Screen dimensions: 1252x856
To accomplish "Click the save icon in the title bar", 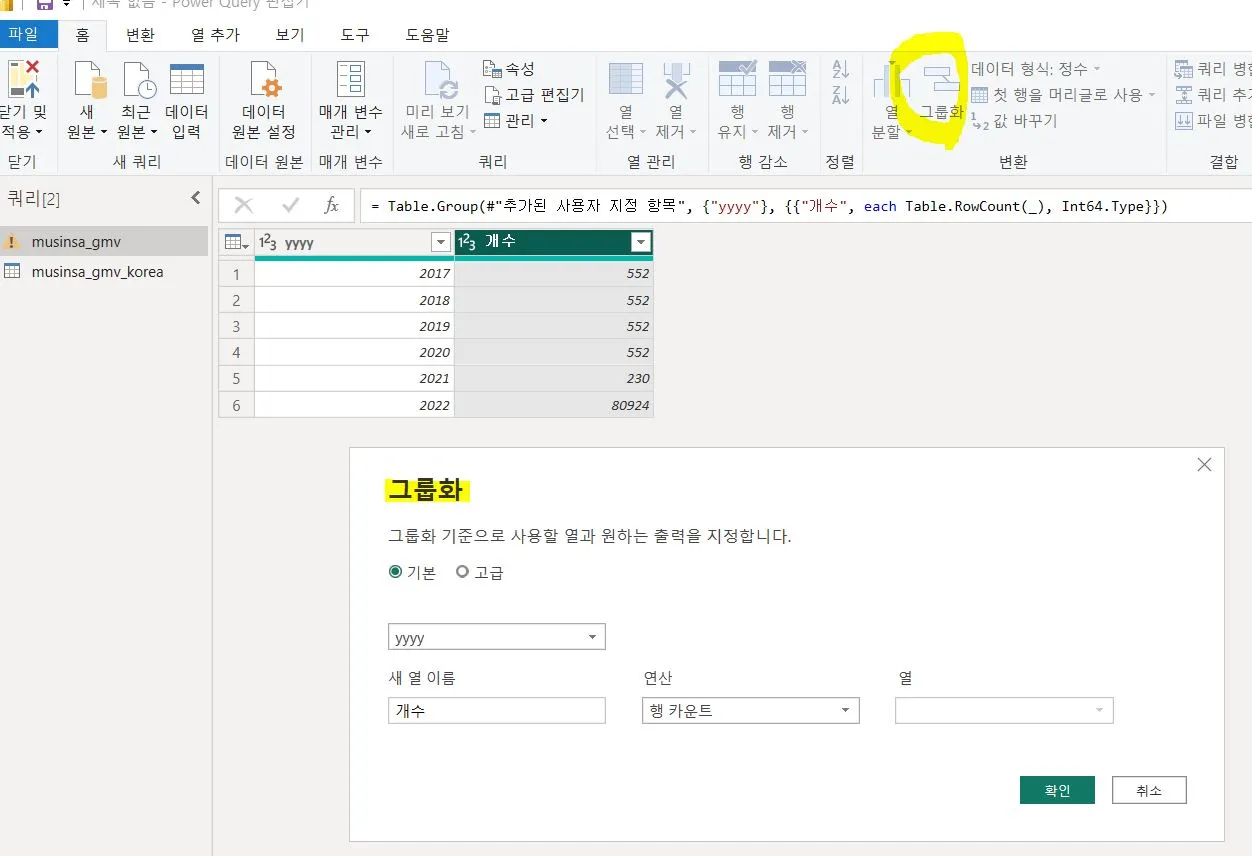I will coord(44,6).
